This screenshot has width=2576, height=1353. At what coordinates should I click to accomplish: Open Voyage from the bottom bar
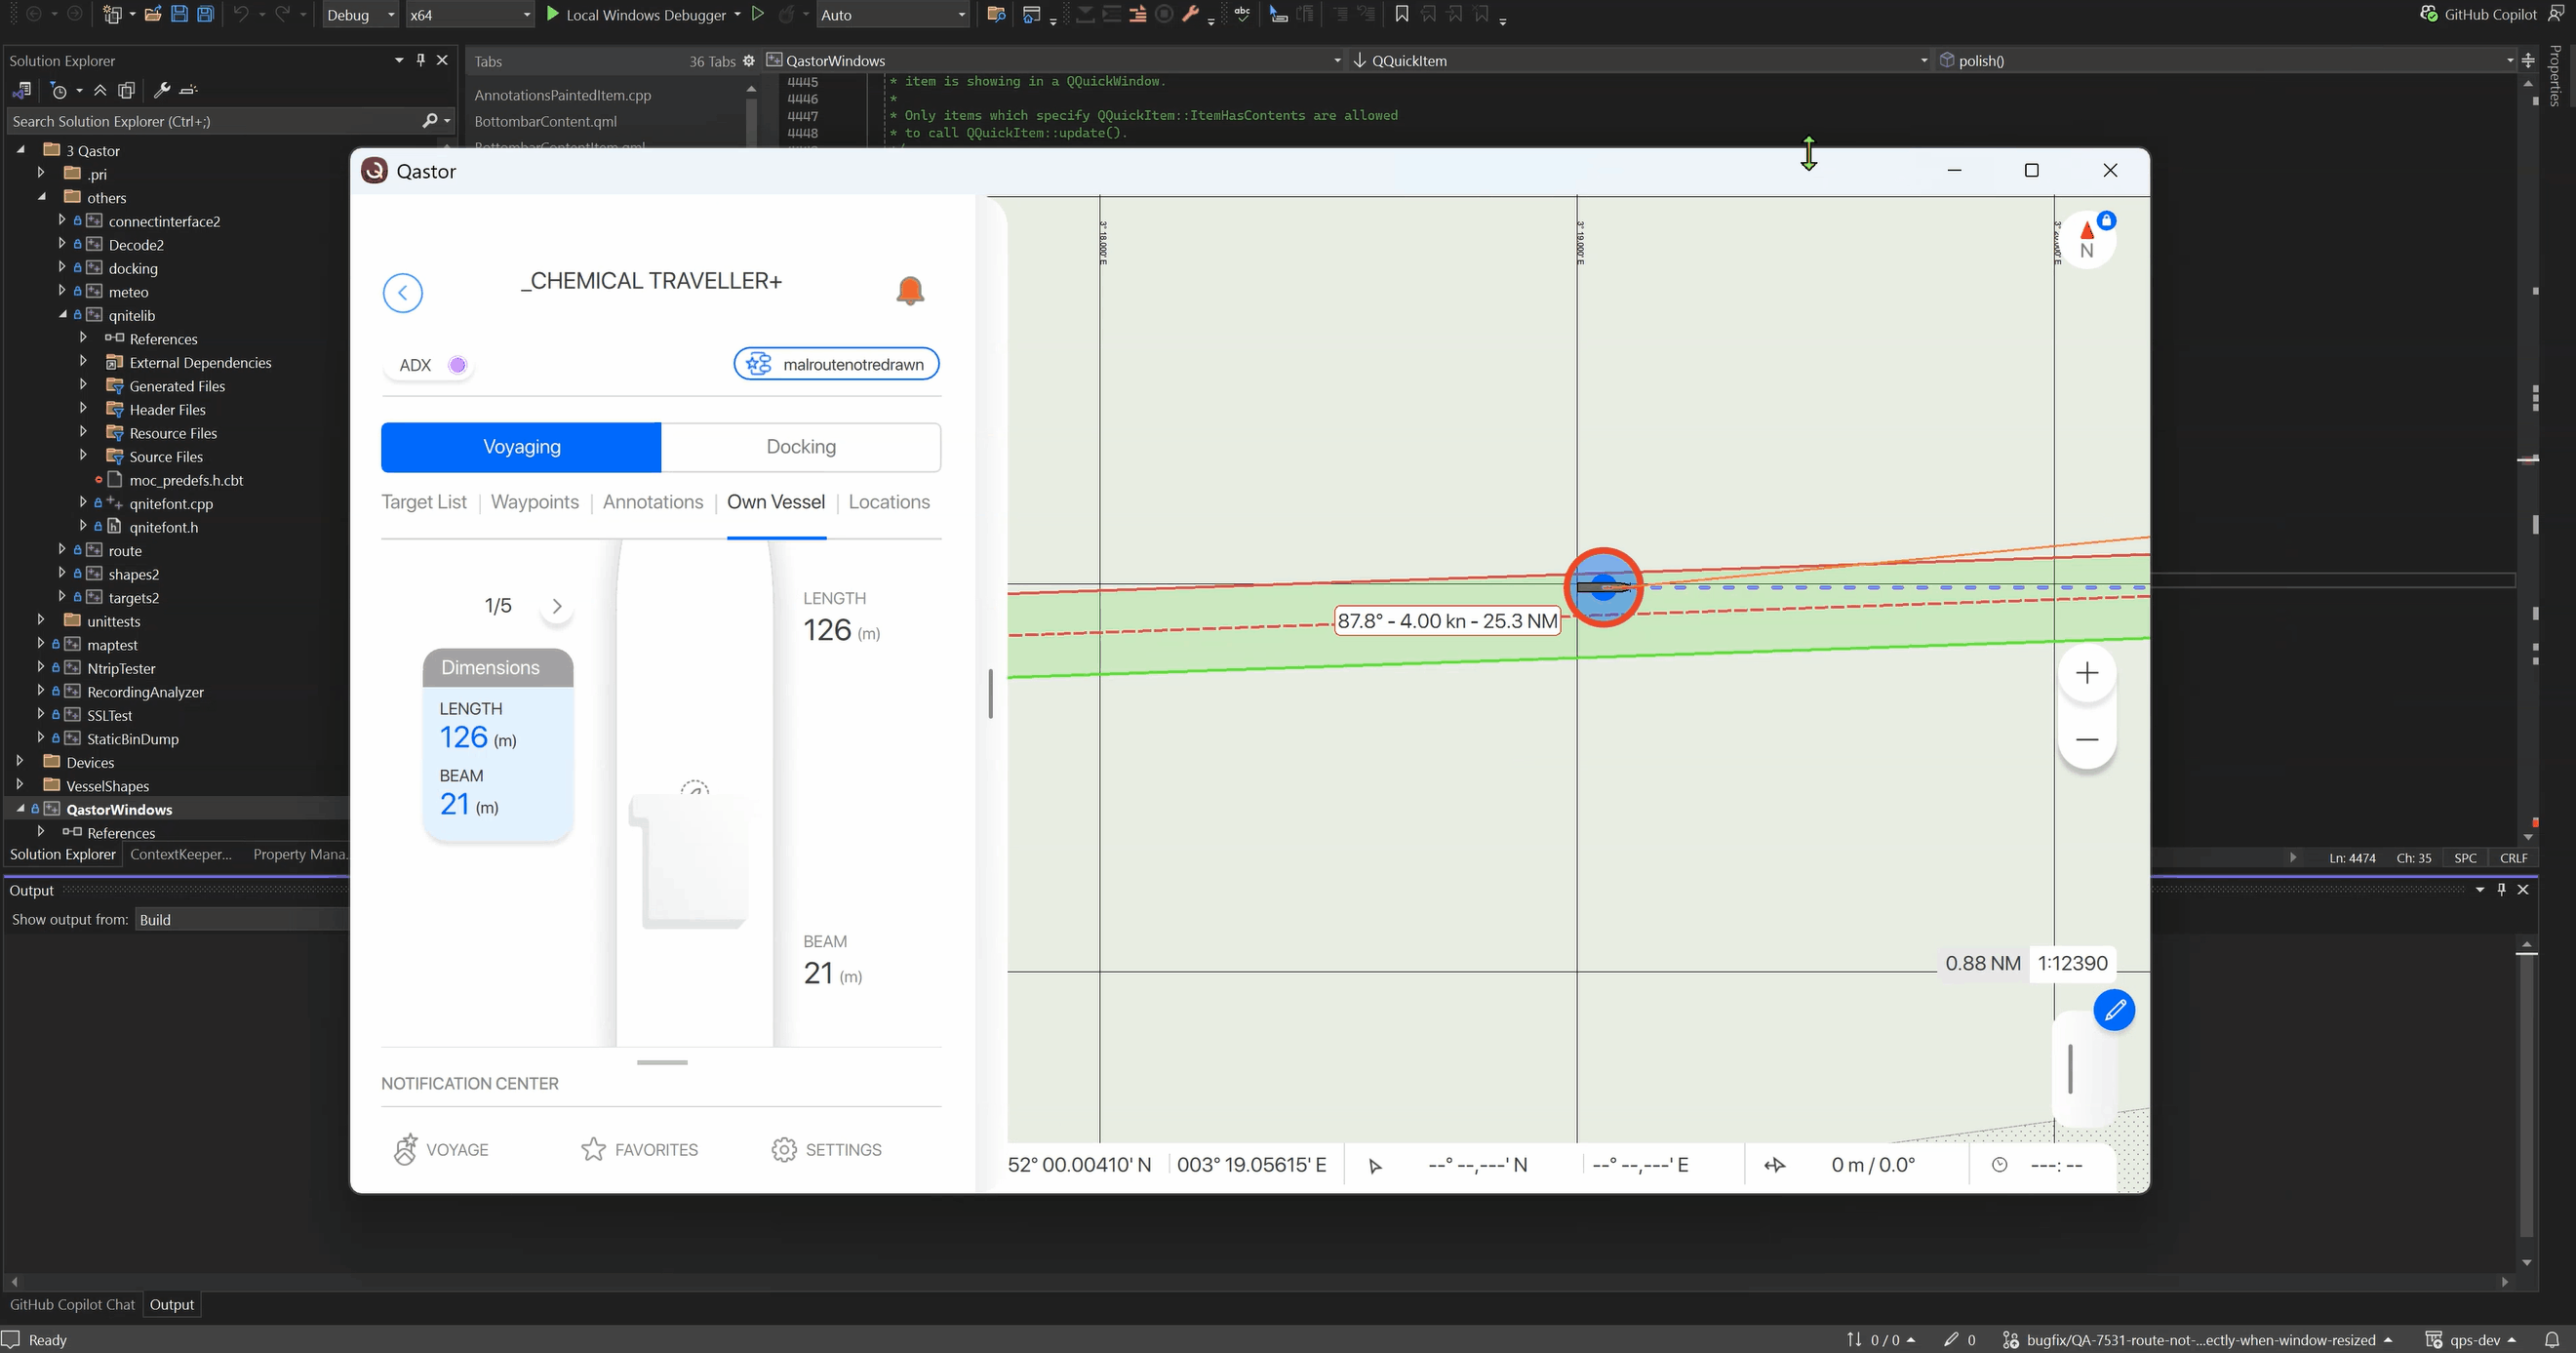pyautogui.click(x=441, y=1150)
